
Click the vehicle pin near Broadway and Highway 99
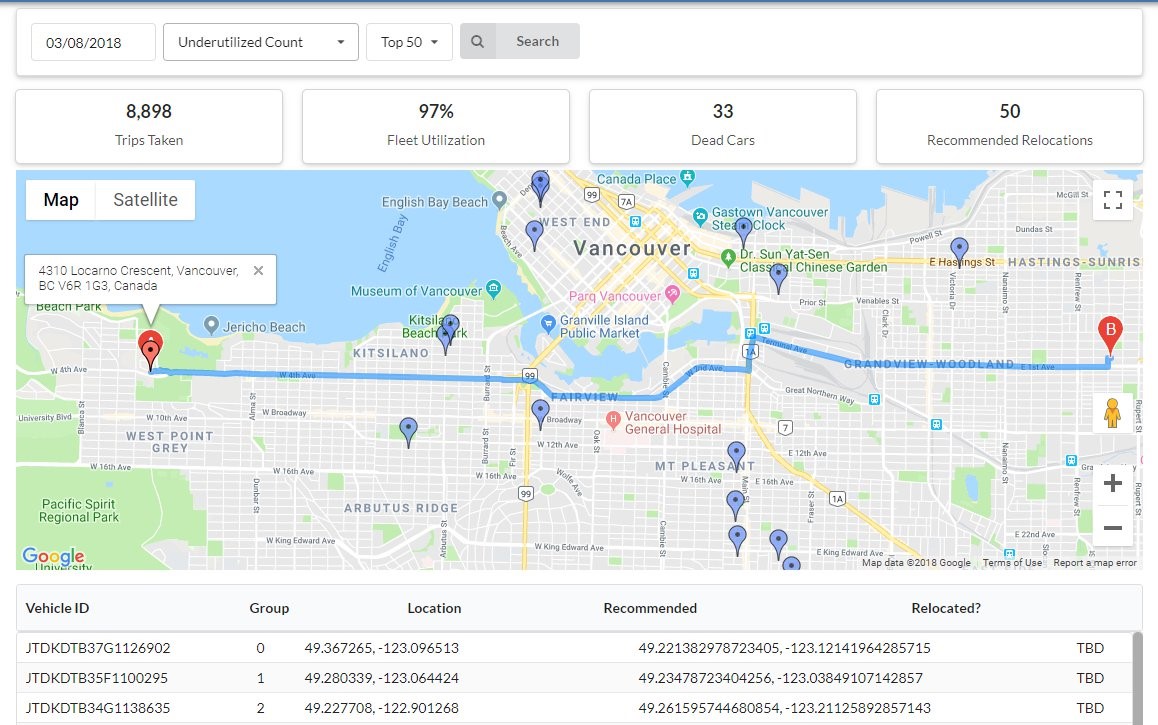point(540,415)
